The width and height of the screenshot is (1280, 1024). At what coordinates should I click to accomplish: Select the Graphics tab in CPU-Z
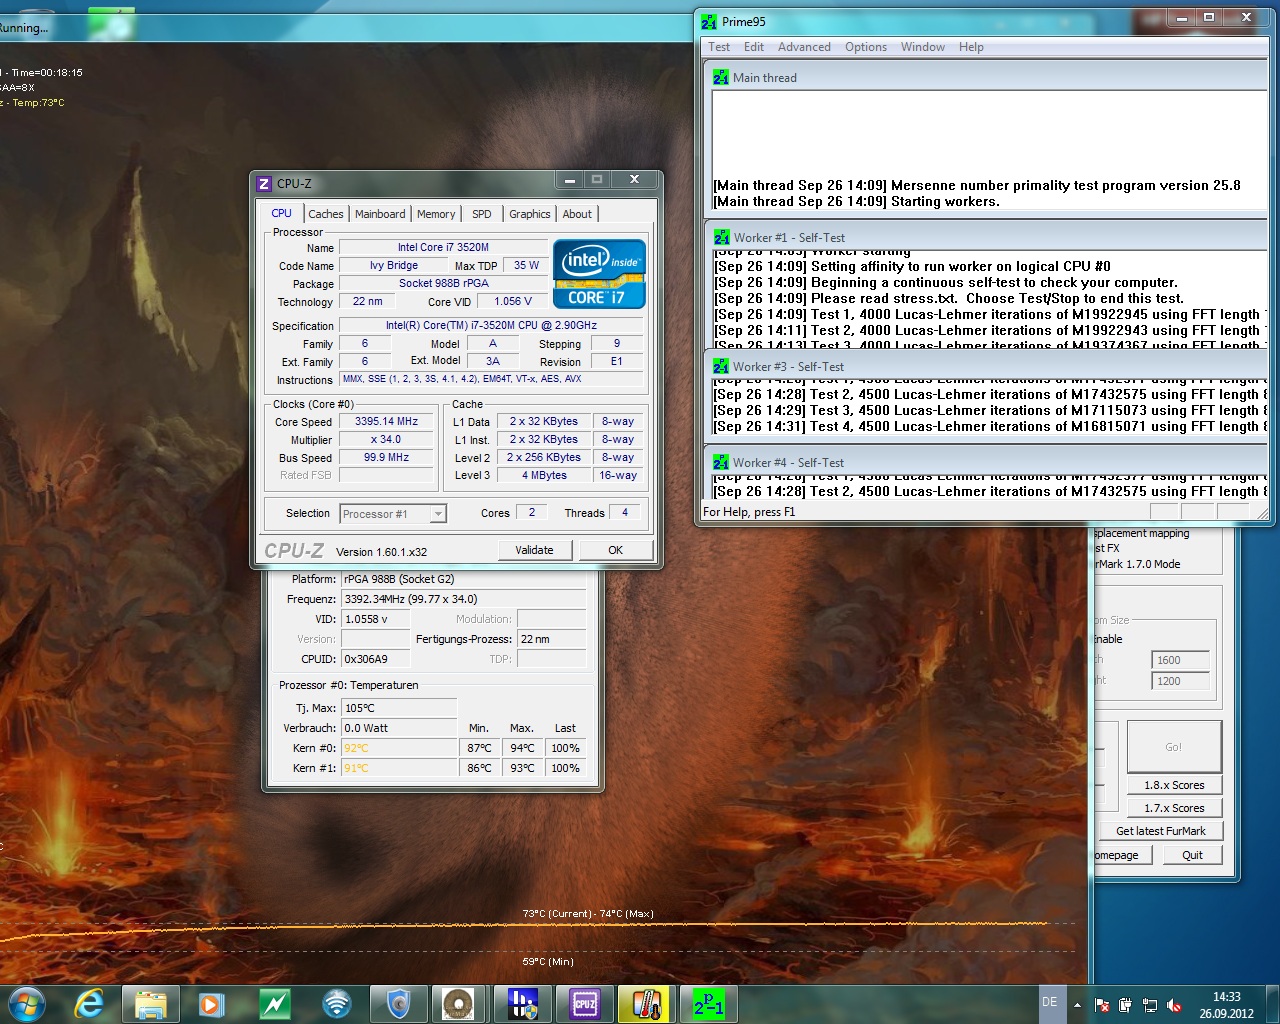pos(530,214)
